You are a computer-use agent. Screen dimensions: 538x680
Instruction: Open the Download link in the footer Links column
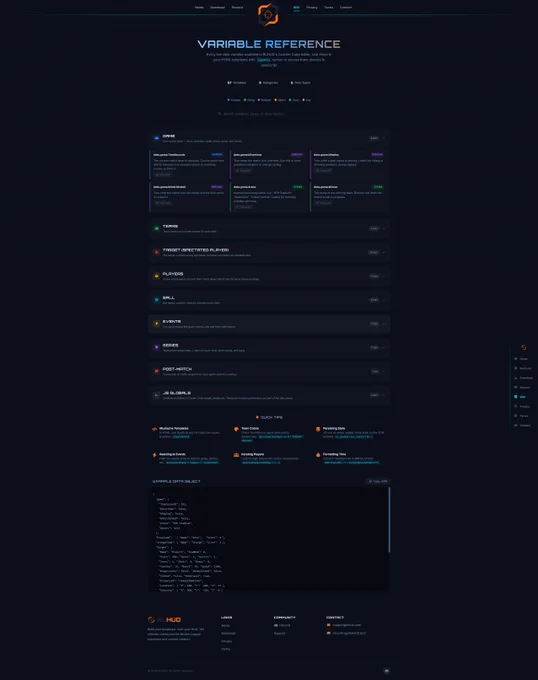(x=228, y=634)
